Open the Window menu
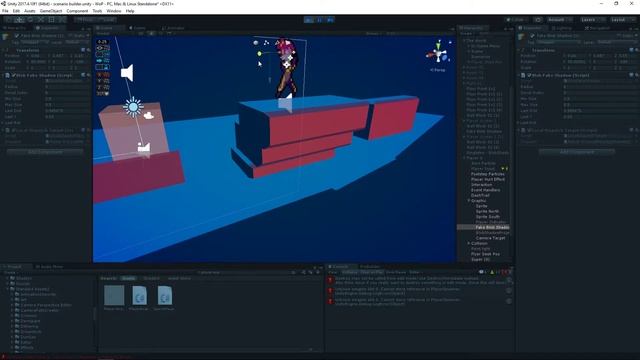The image size is (640, 360). point(113,11)
